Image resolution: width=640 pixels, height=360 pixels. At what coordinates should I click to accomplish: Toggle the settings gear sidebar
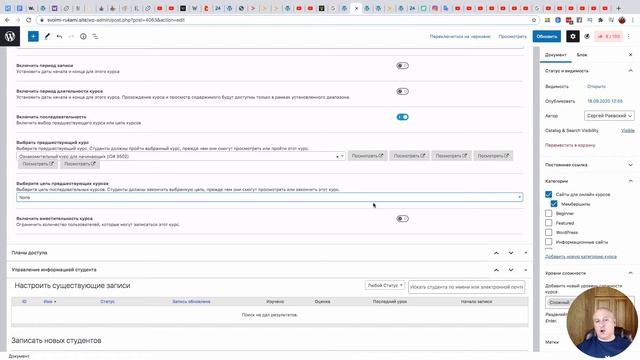[573, 36]
